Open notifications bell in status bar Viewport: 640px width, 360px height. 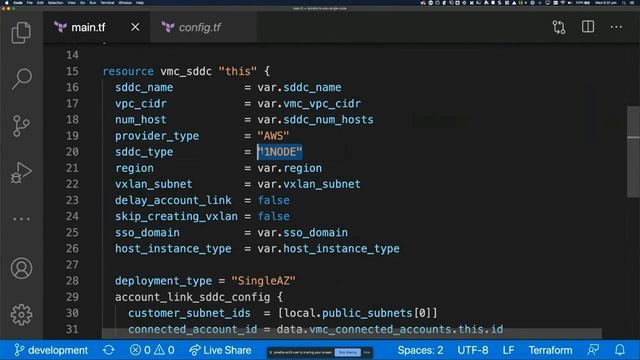coord(620,350)
